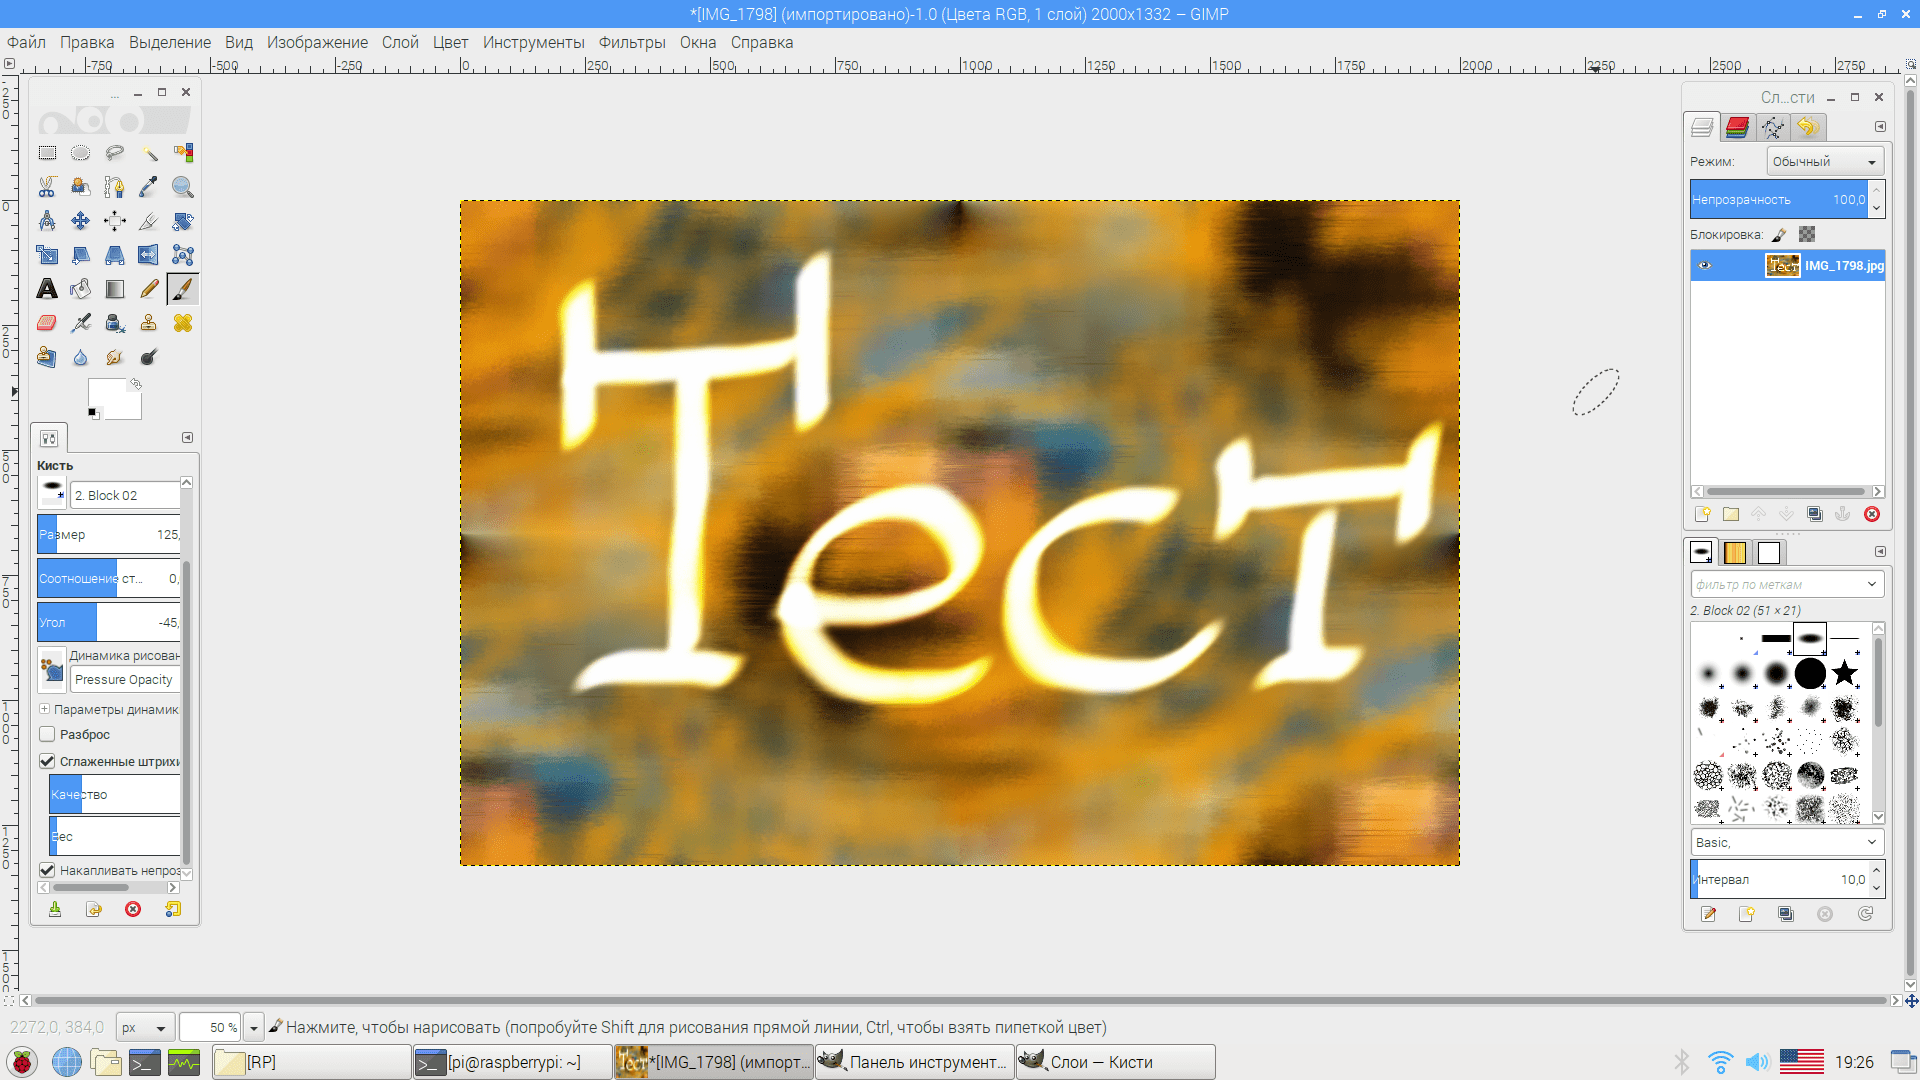Expand Параметры динамики section
The image size is (1920, 1080).
click(x=44, y=709)
